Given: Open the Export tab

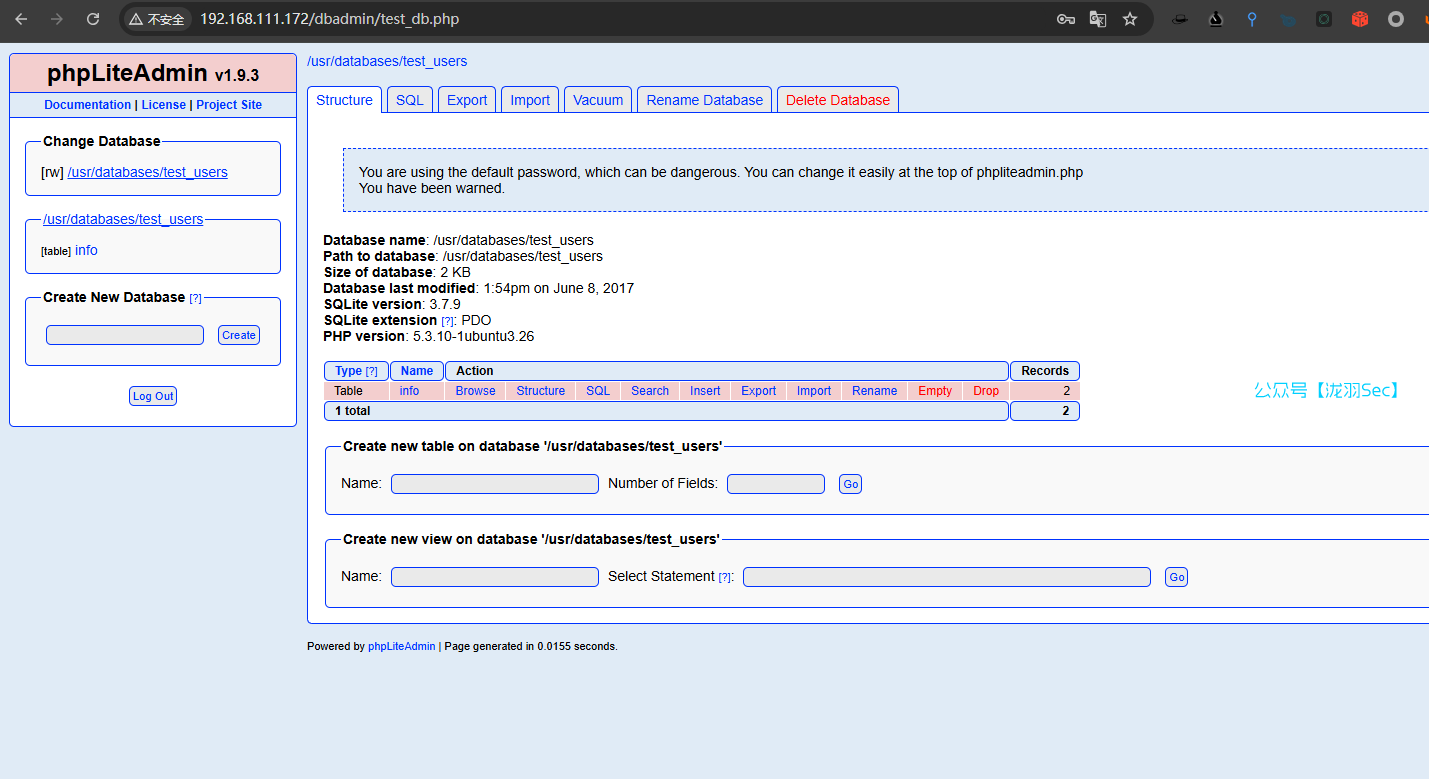Looking at the screenshot, I should click(467, 100).
